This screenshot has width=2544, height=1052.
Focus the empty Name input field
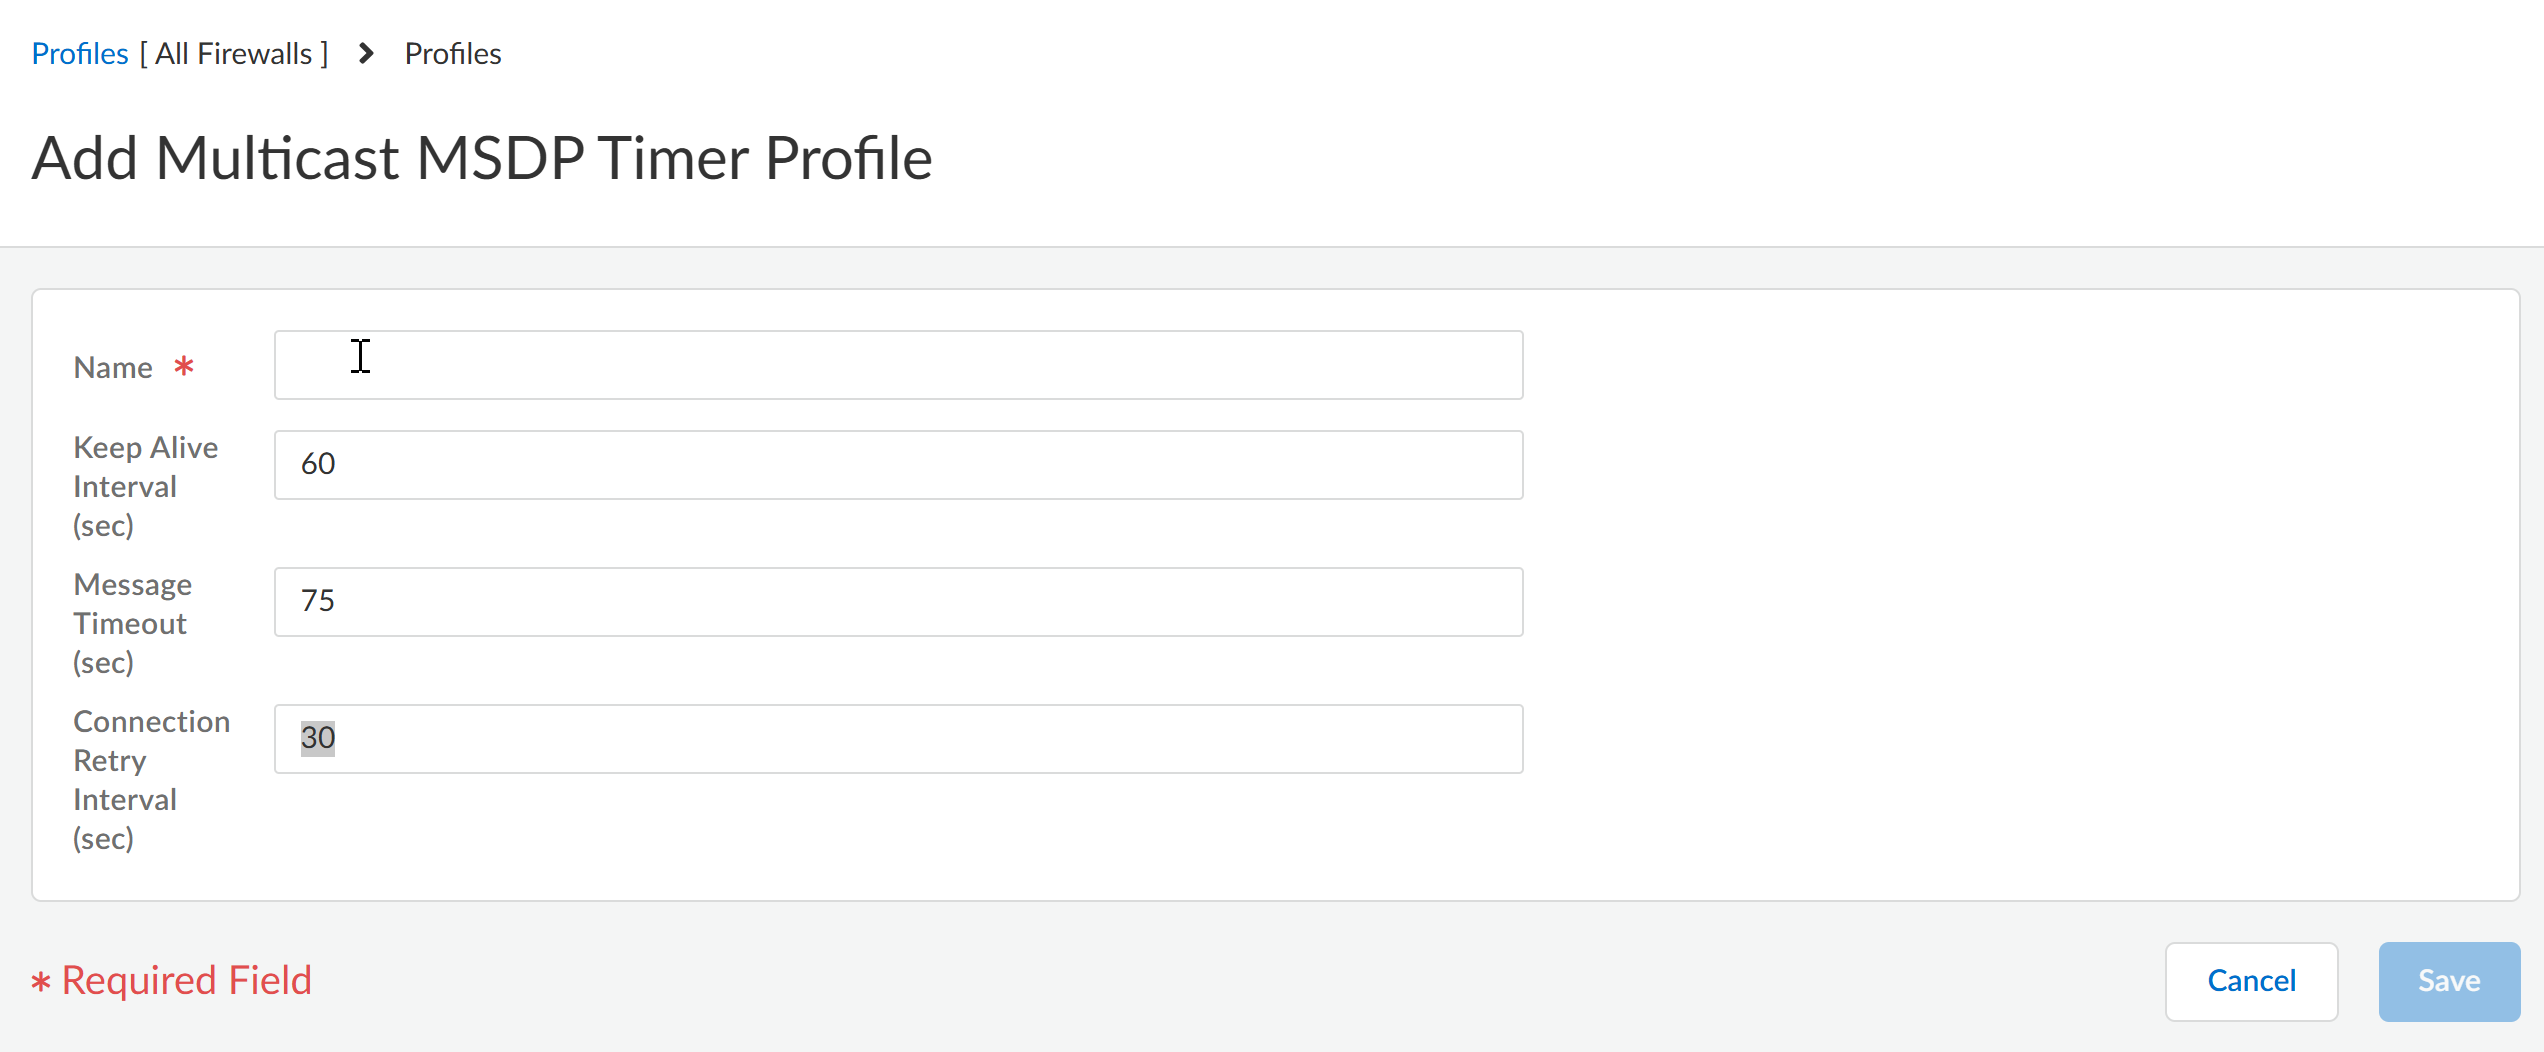(x=898, y=365)
